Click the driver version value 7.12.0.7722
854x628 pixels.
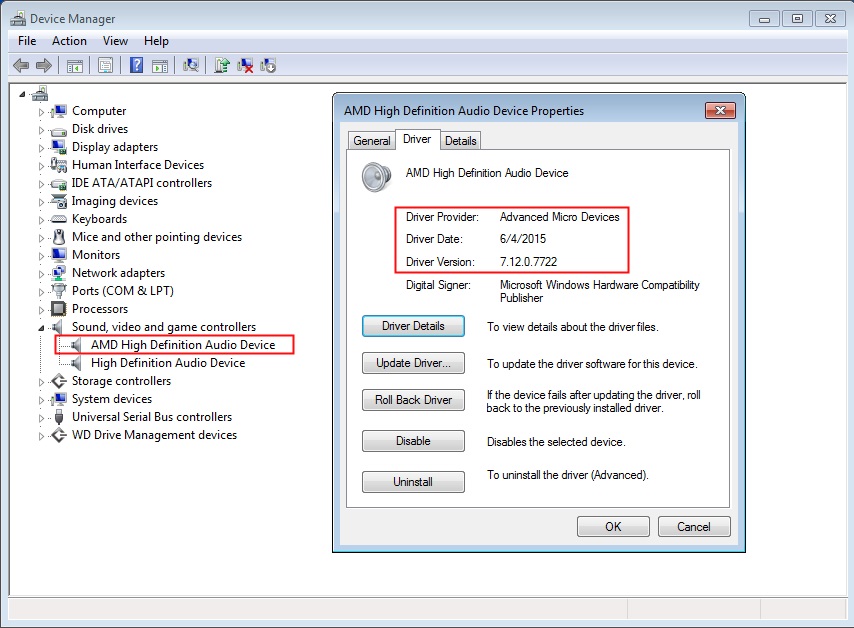click(x=528, y=262)
